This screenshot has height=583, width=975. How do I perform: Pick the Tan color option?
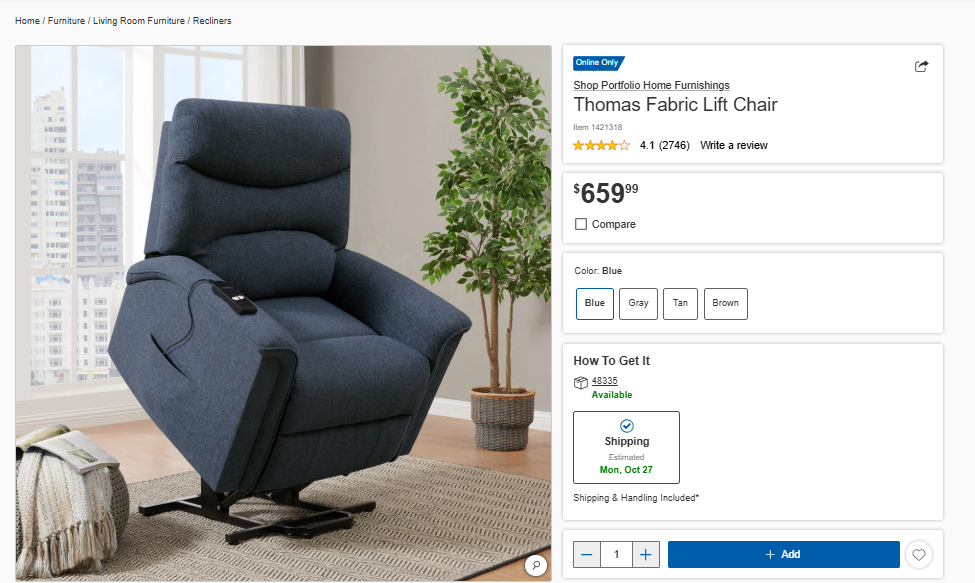click(x=680, y=303)
